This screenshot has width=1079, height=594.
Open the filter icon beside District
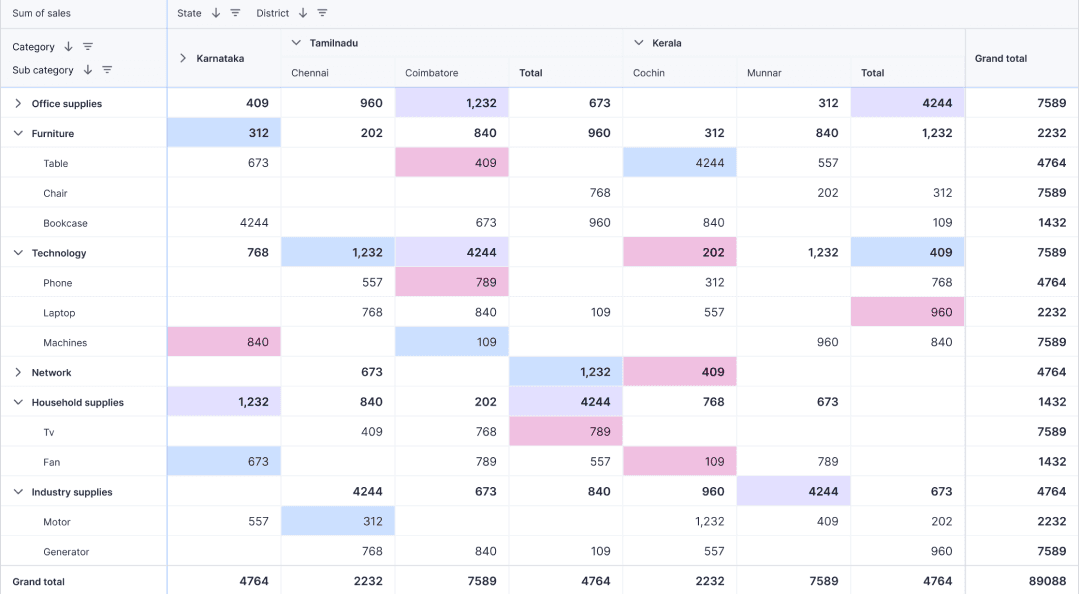click(322, 13)
